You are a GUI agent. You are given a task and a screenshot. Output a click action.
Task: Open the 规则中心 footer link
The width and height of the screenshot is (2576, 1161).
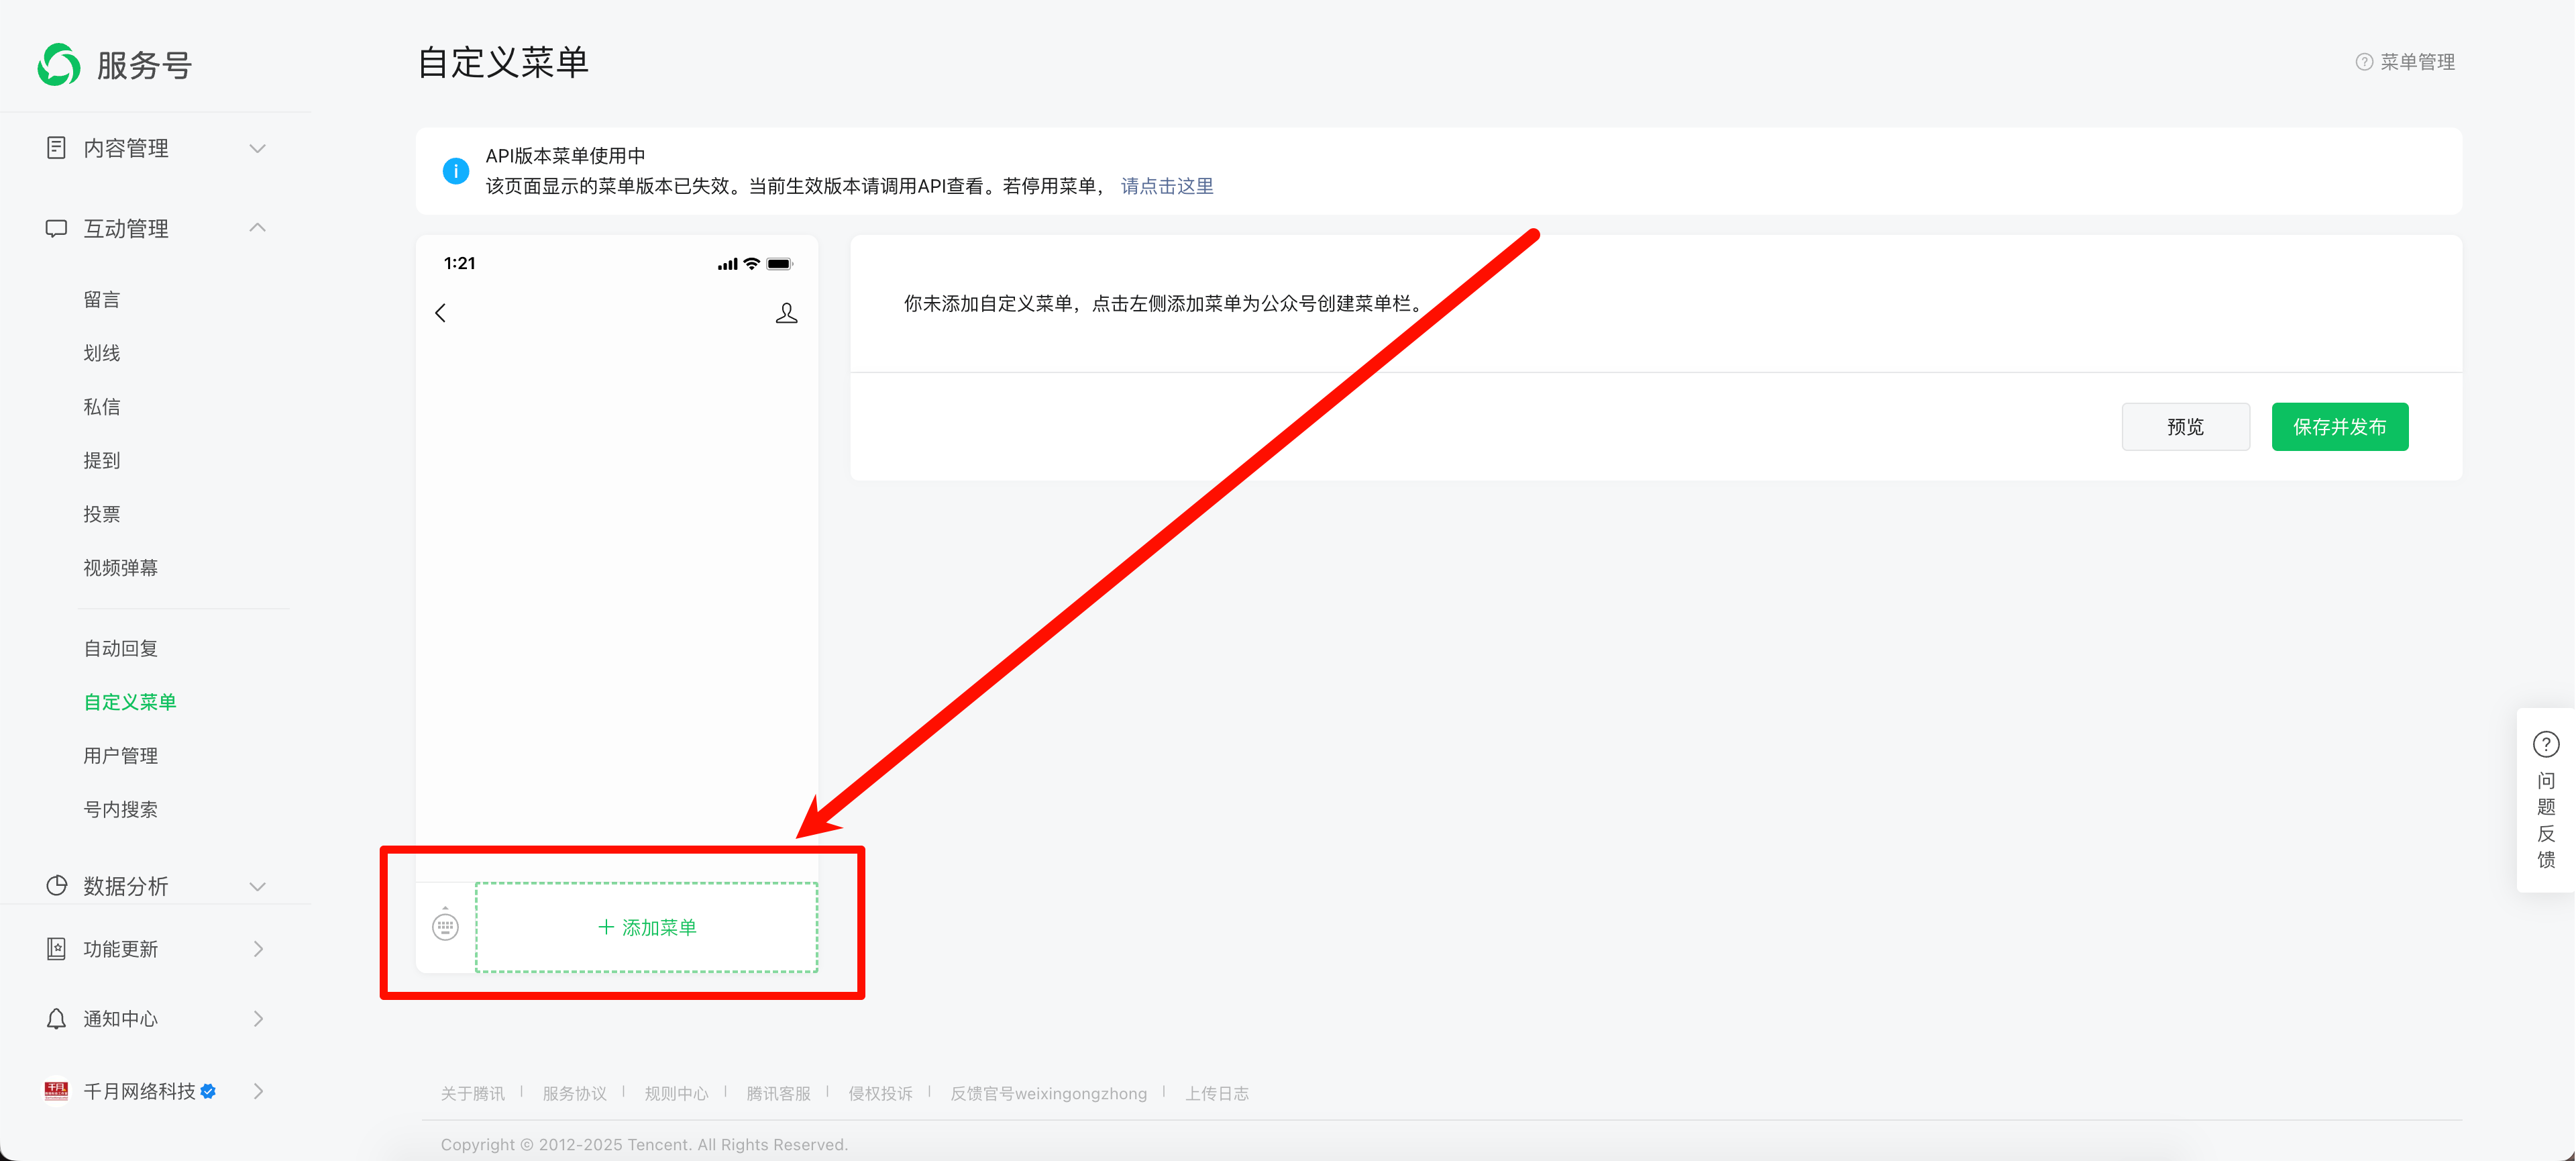677,1094
